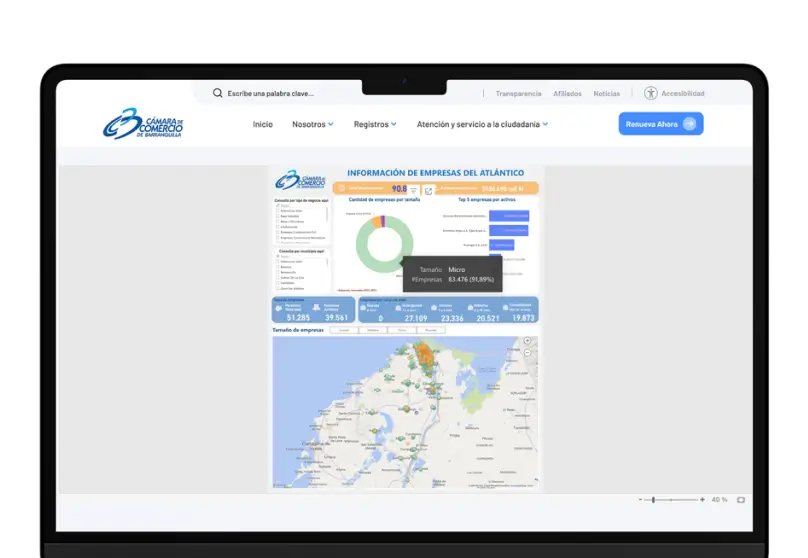Image resolution: width=808 pixels, height=558 pixels.
Task: Click the orange cluster on the map
Action: pyautogui.click(x=424, y=356)
